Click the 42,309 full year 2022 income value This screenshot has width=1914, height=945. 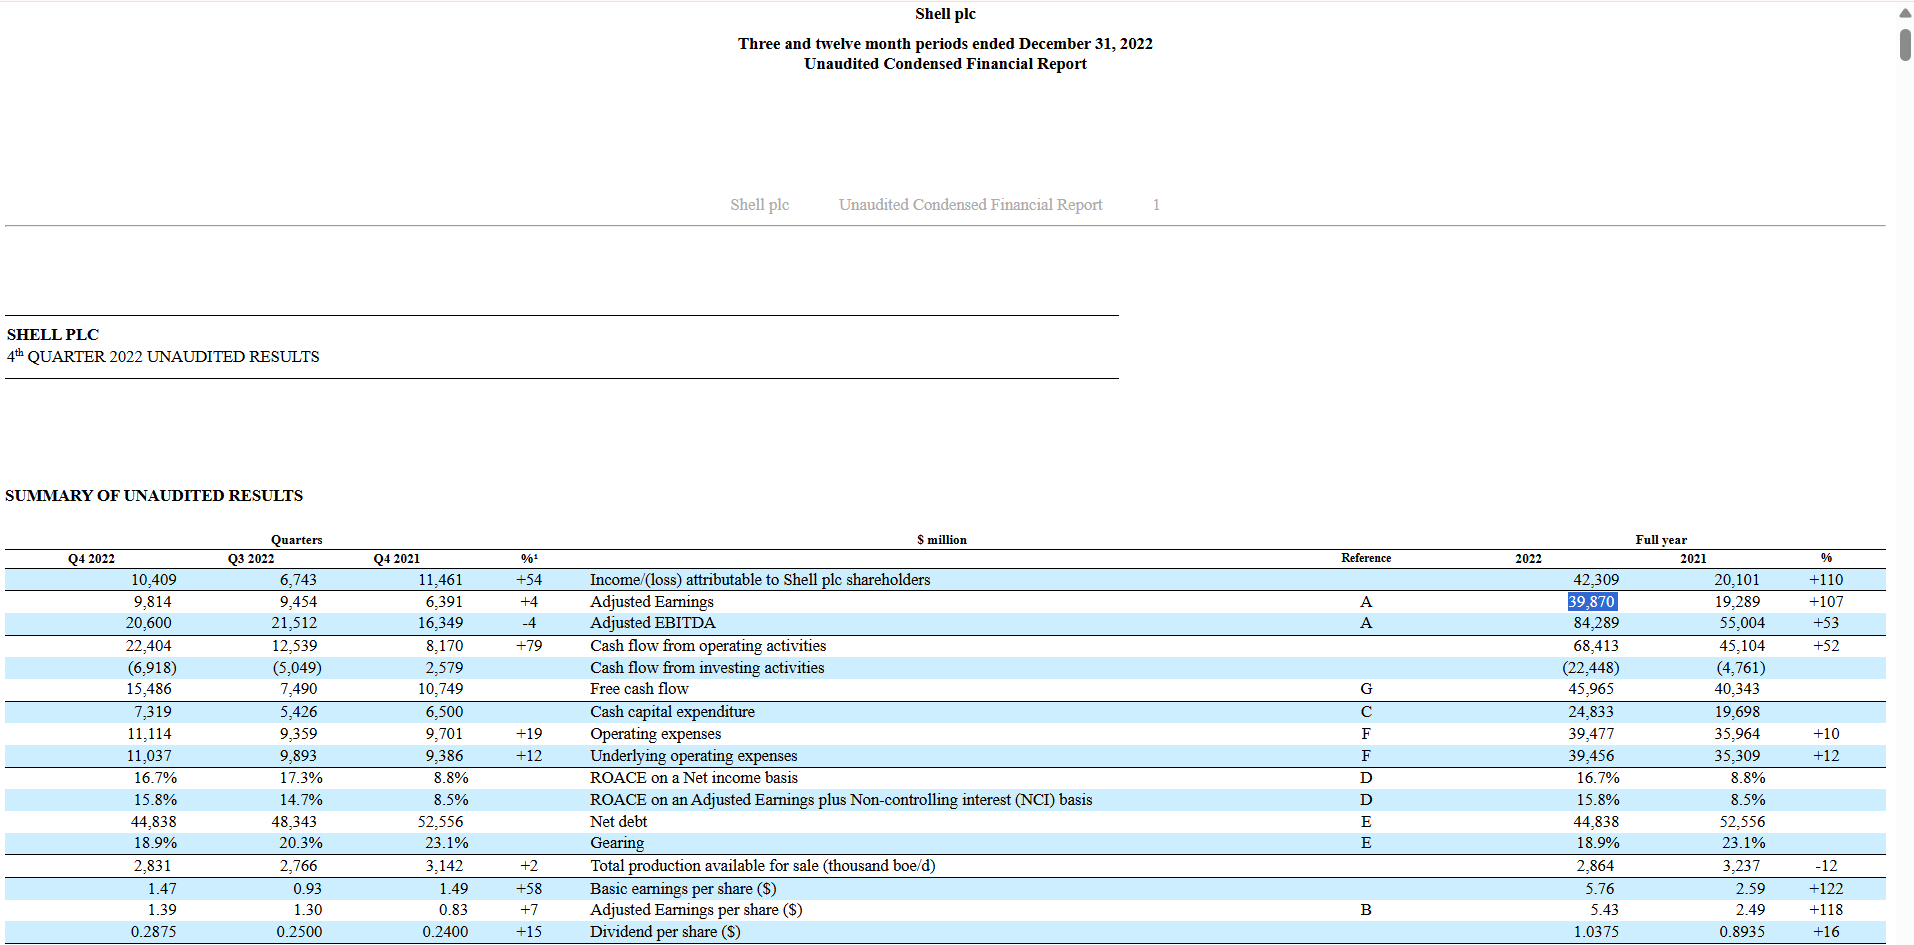point(1595,580)
